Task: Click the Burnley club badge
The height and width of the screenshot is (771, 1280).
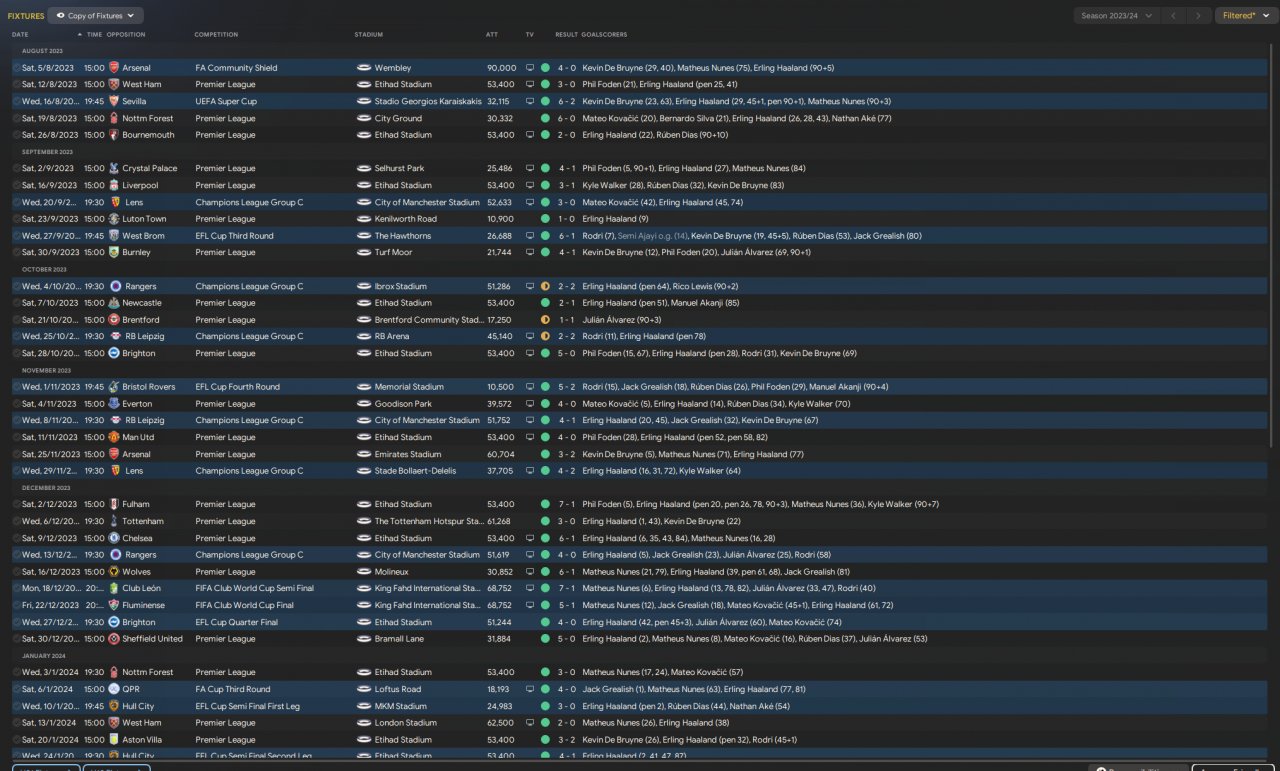Action: click(x=114, y=252)
